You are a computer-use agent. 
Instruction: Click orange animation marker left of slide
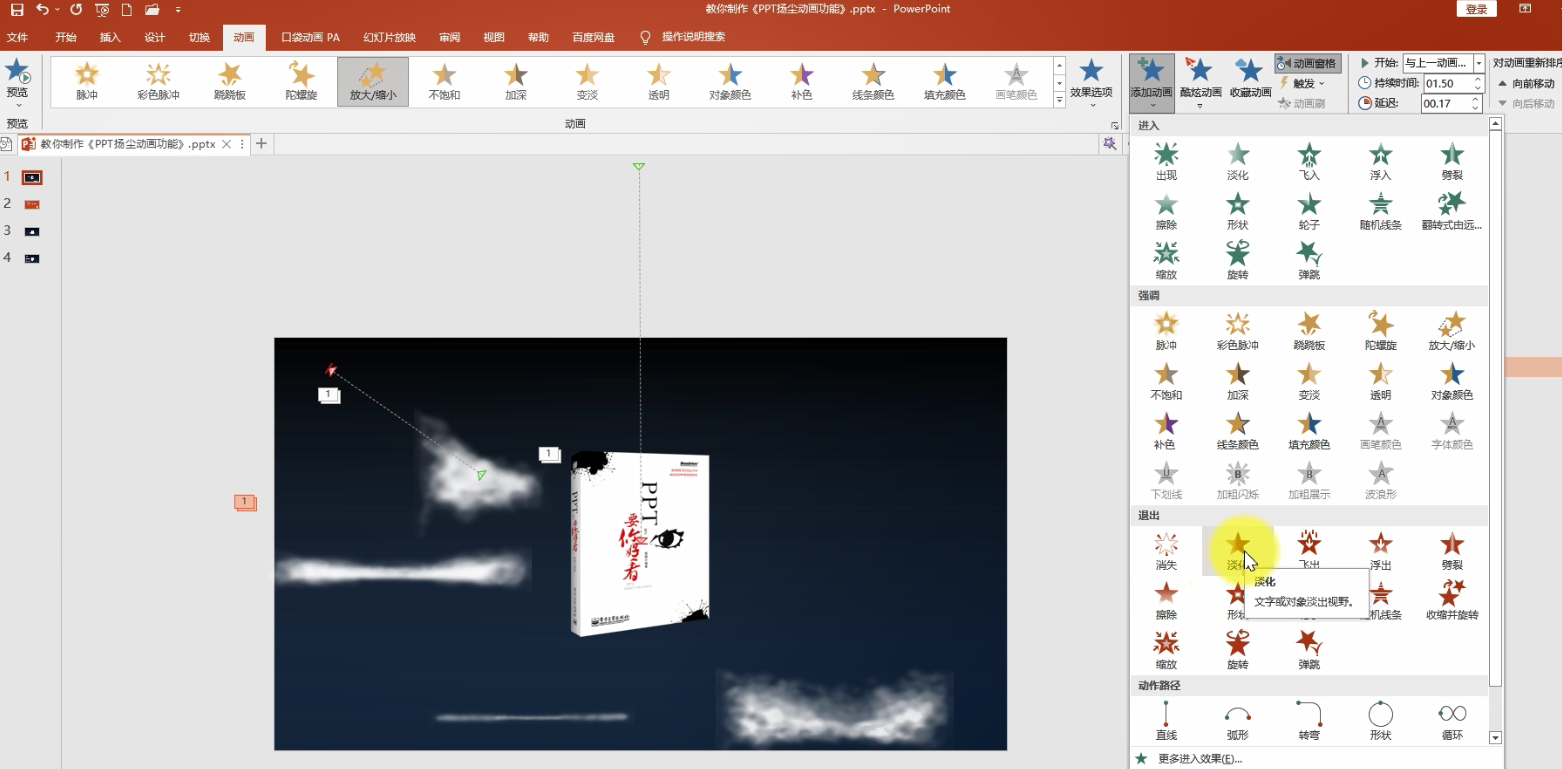coord(245,502)
